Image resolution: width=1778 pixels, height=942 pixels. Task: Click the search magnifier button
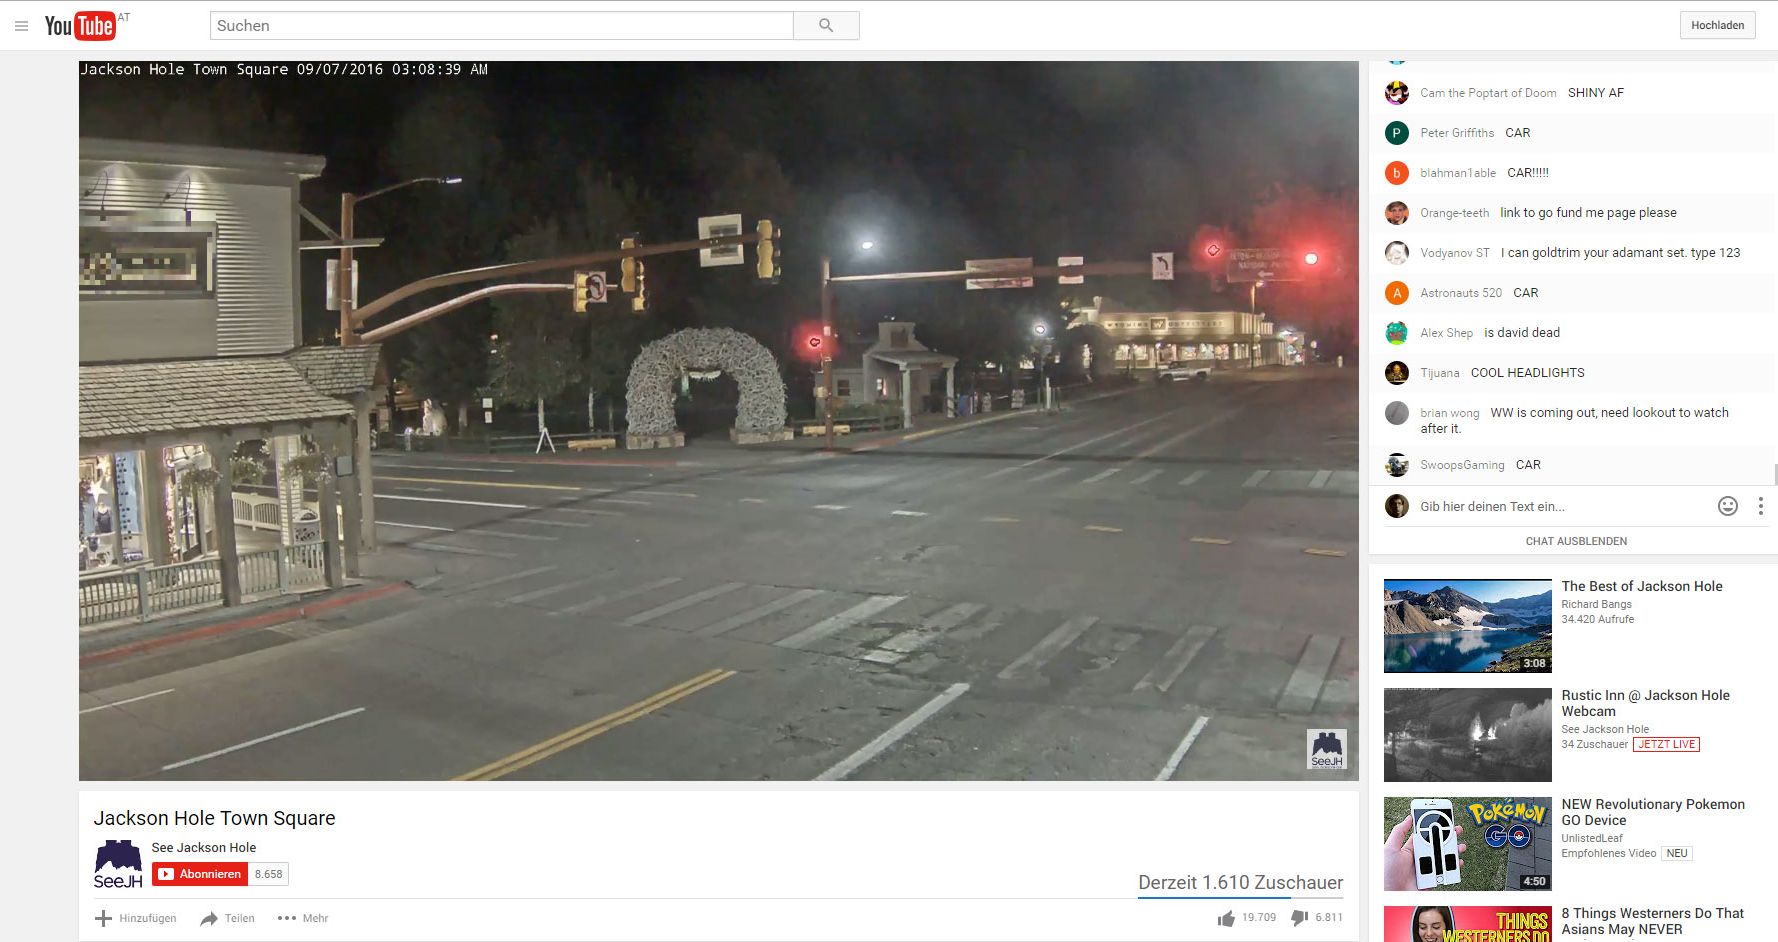pyautogui.click(x=826, y=26)
